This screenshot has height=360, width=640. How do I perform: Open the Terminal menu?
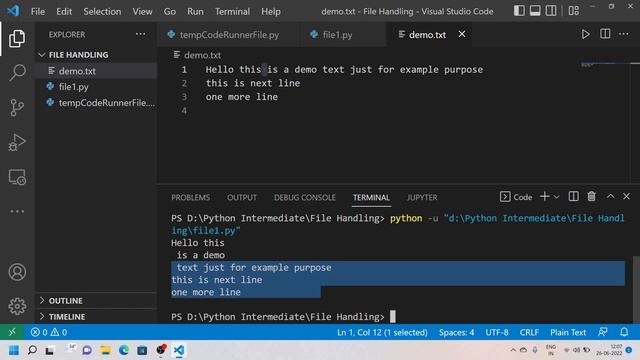[232, 11]
